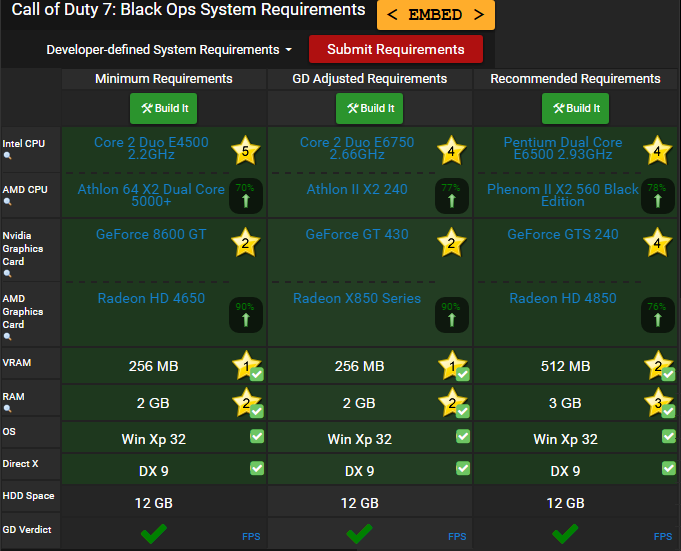The height and width of the screenshot is (551, 681).
Task: Toggle the 3 GB RAM checkbox in the Recommended column
Action: tap(668, 410)
